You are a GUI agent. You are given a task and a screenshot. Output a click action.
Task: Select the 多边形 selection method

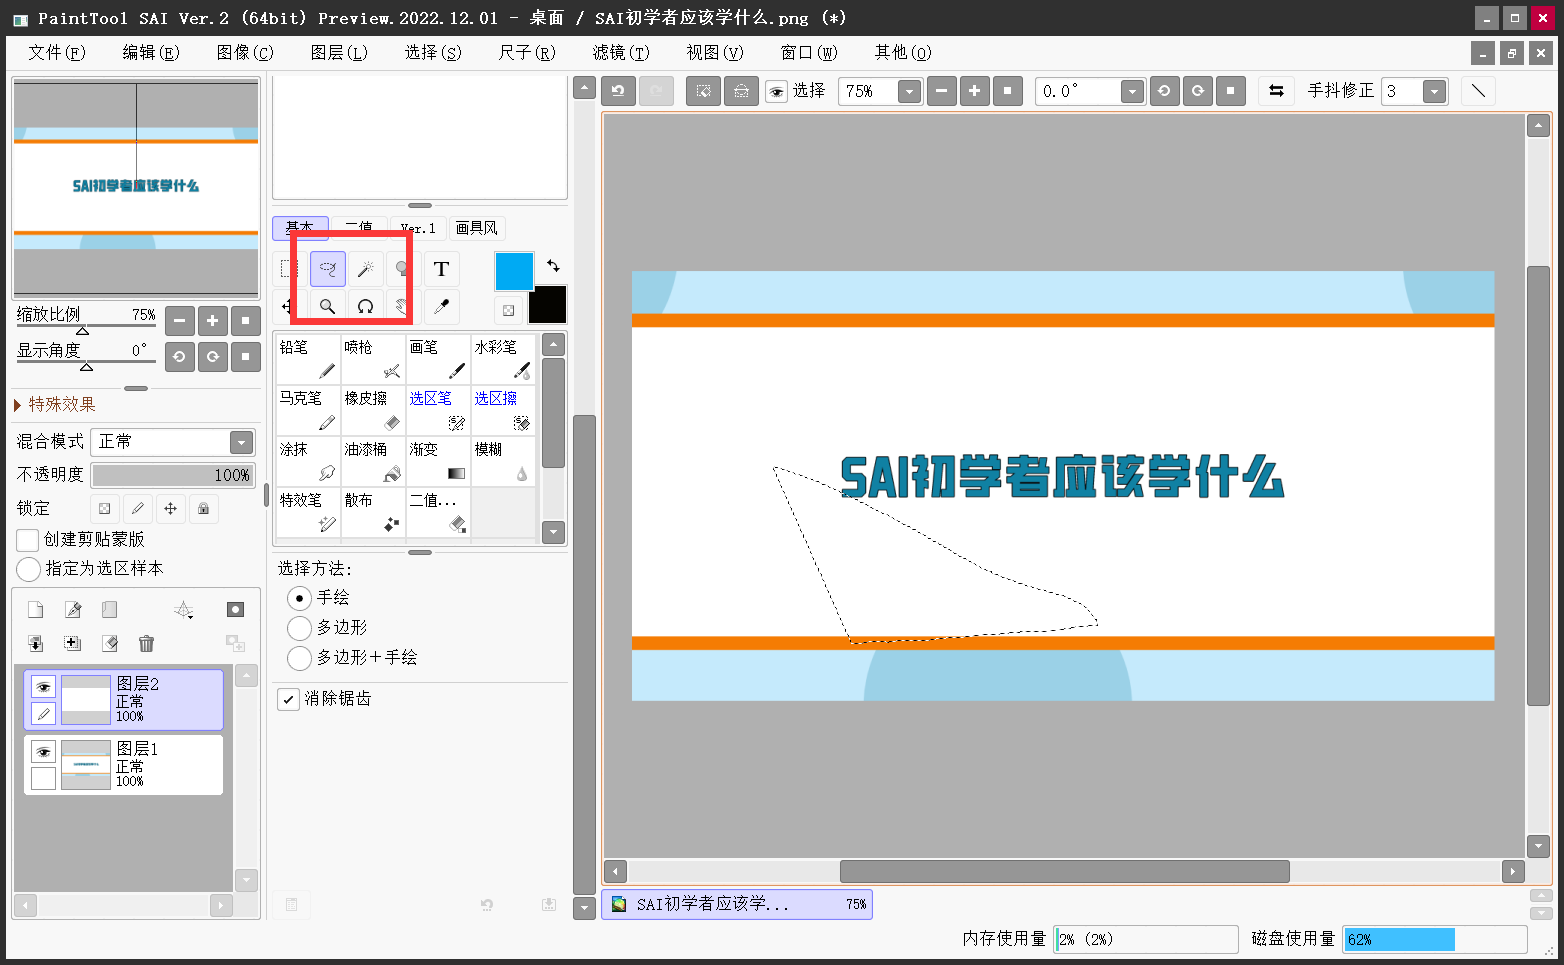pos(299,628)
